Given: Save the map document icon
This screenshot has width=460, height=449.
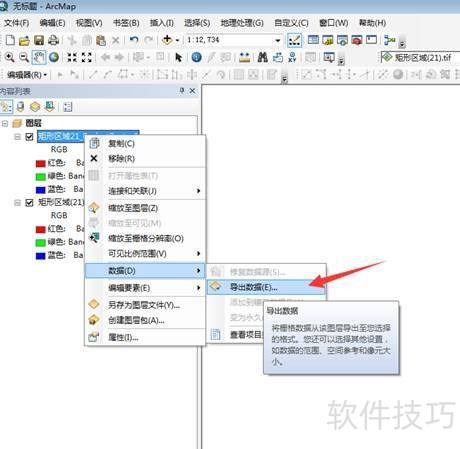Looking at the screenshot, I should tap(39, 40).
